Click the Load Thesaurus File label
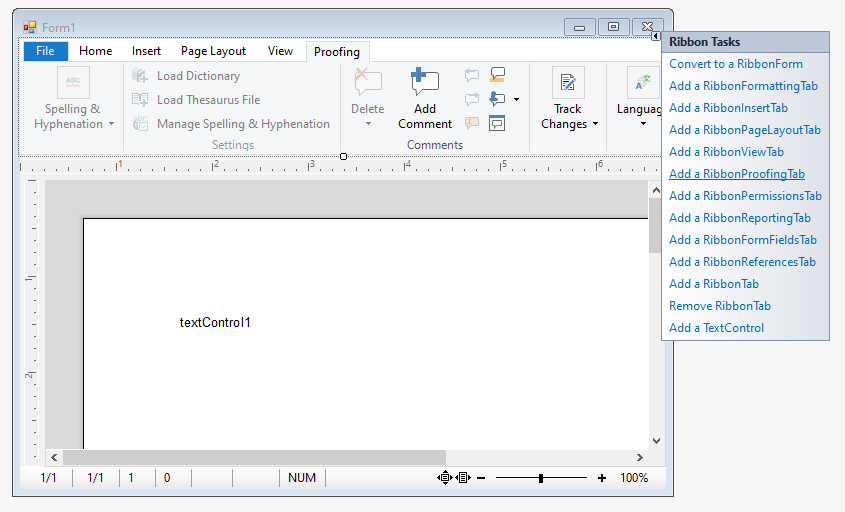This screenshot has width=845, height=512. click(x=209, y=100)
